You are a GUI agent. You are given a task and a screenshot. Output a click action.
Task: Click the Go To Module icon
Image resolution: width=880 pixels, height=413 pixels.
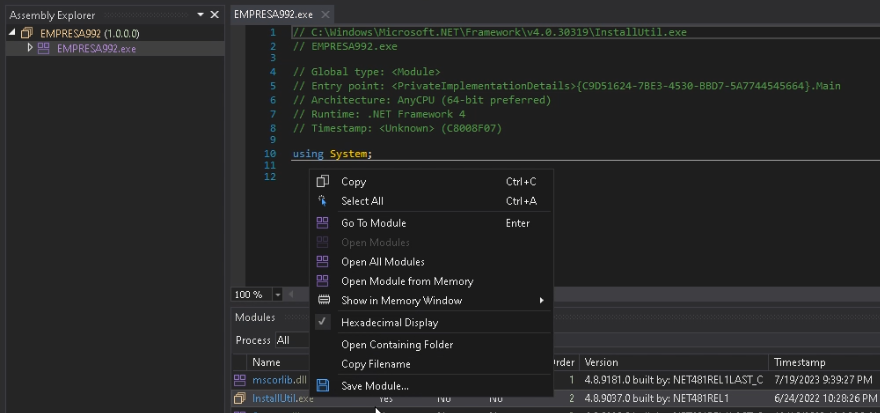[322, 223]
